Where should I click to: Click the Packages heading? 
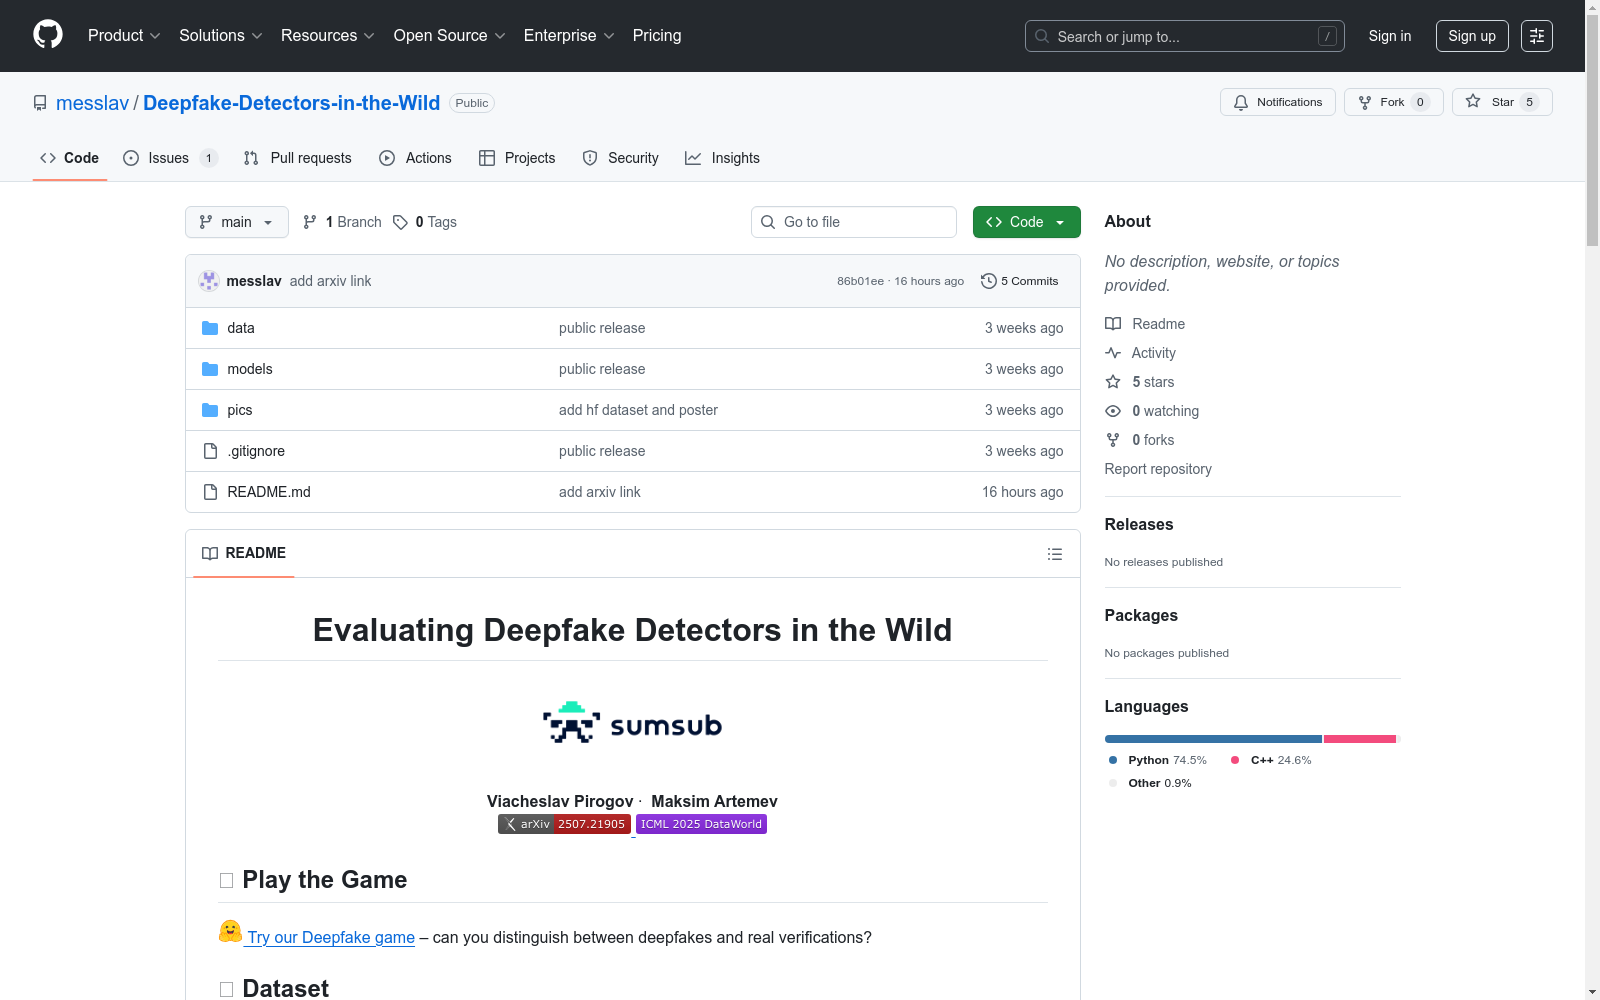click(1141, 615)
